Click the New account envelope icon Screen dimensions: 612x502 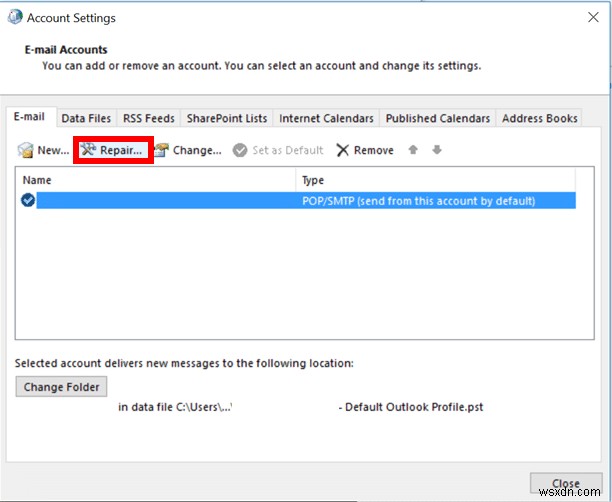click(25, 150)
